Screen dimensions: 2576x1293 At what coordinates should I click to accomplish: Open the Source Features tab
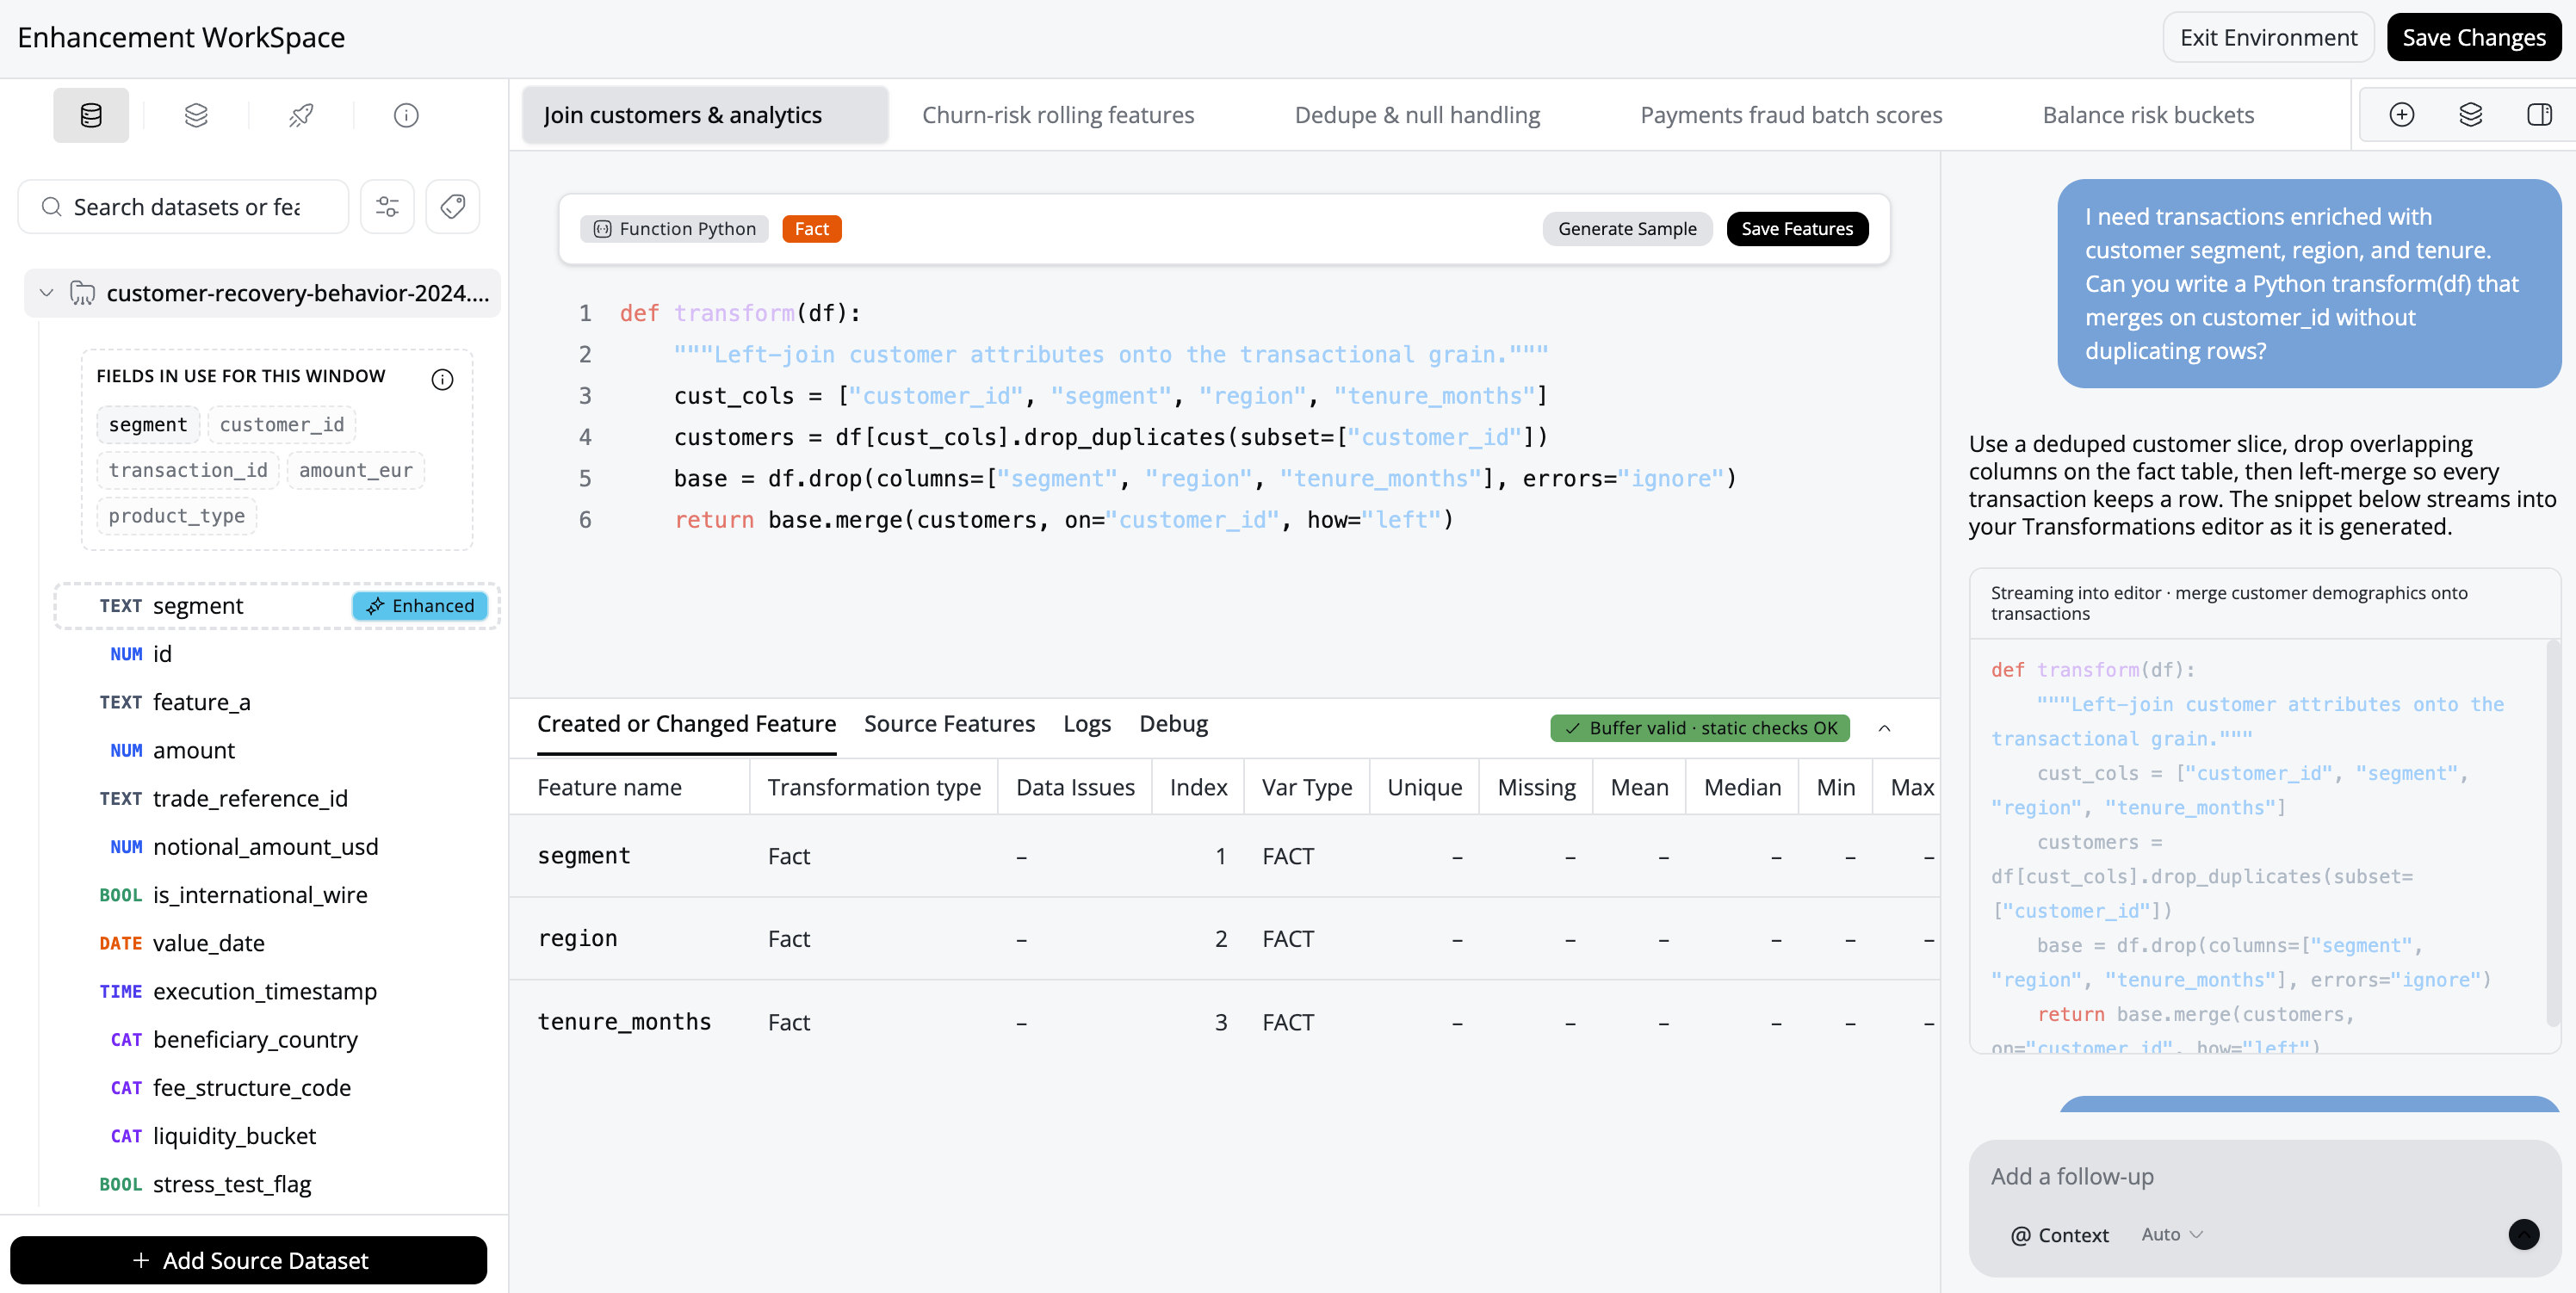click(949, 723)
